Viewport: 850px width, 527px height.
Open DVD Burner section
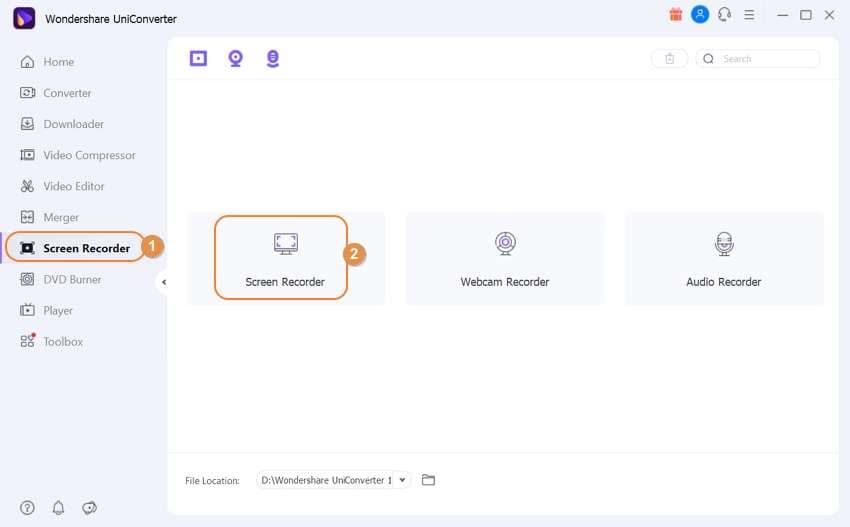coord(60,279)
